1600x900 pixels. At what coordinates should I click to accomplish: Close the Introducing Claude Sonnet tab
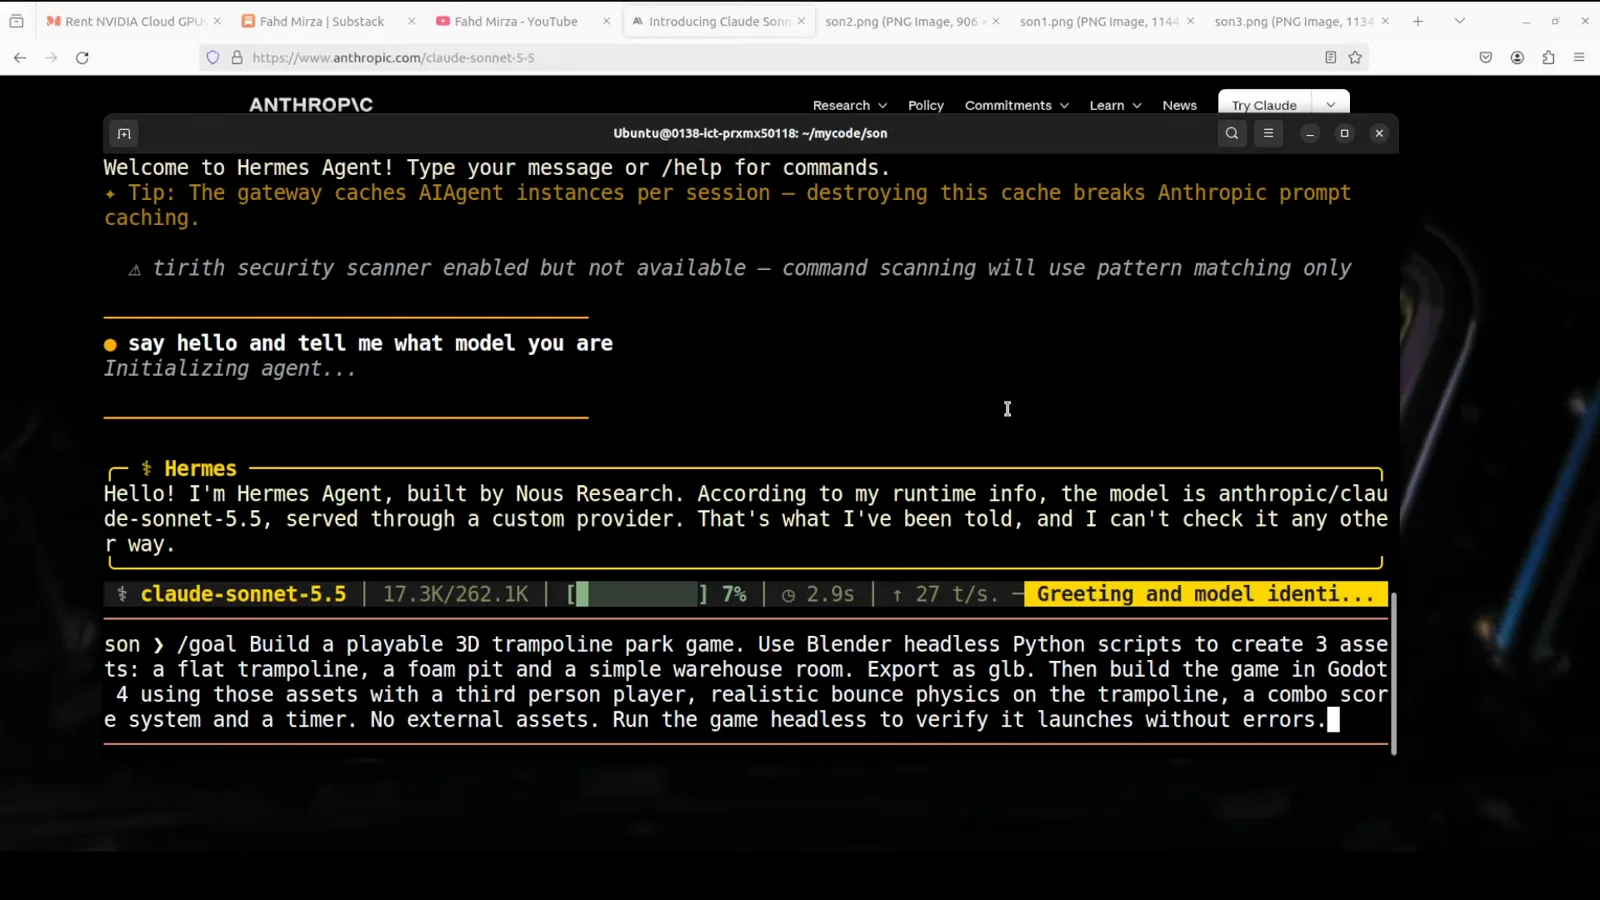pos(801,21)
